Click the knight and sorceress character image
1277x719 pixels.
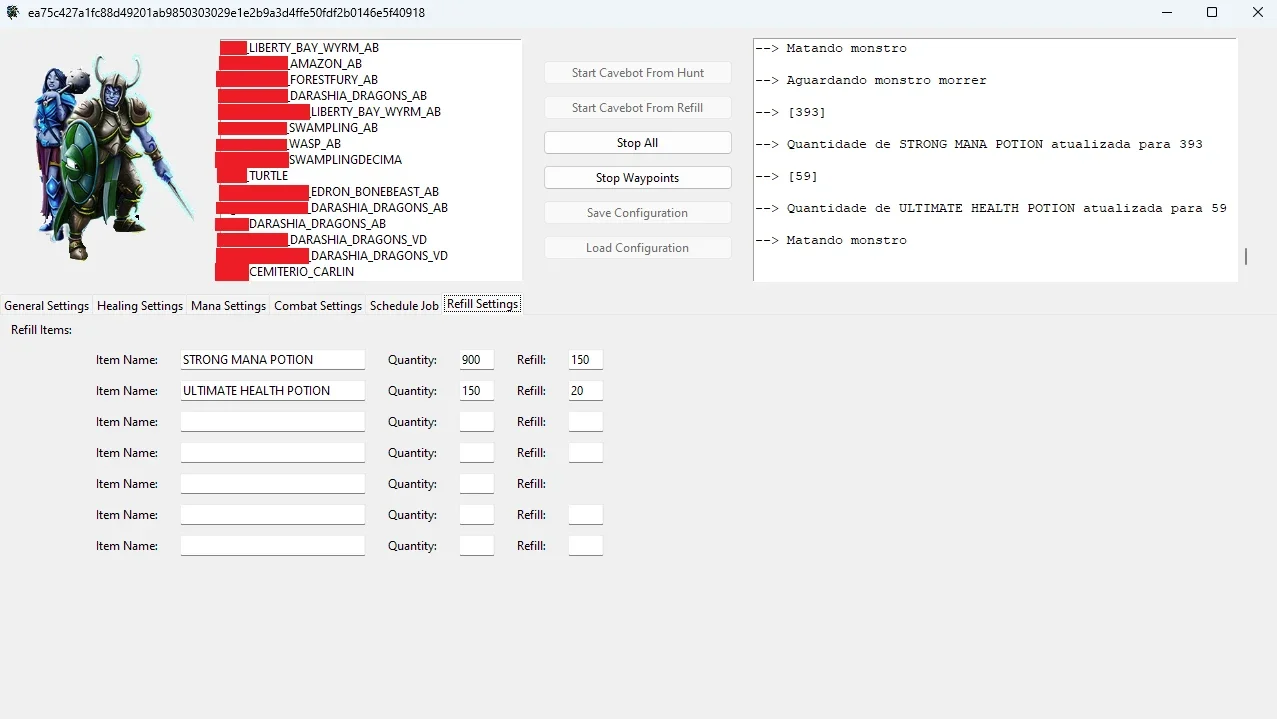click(112, 158)
